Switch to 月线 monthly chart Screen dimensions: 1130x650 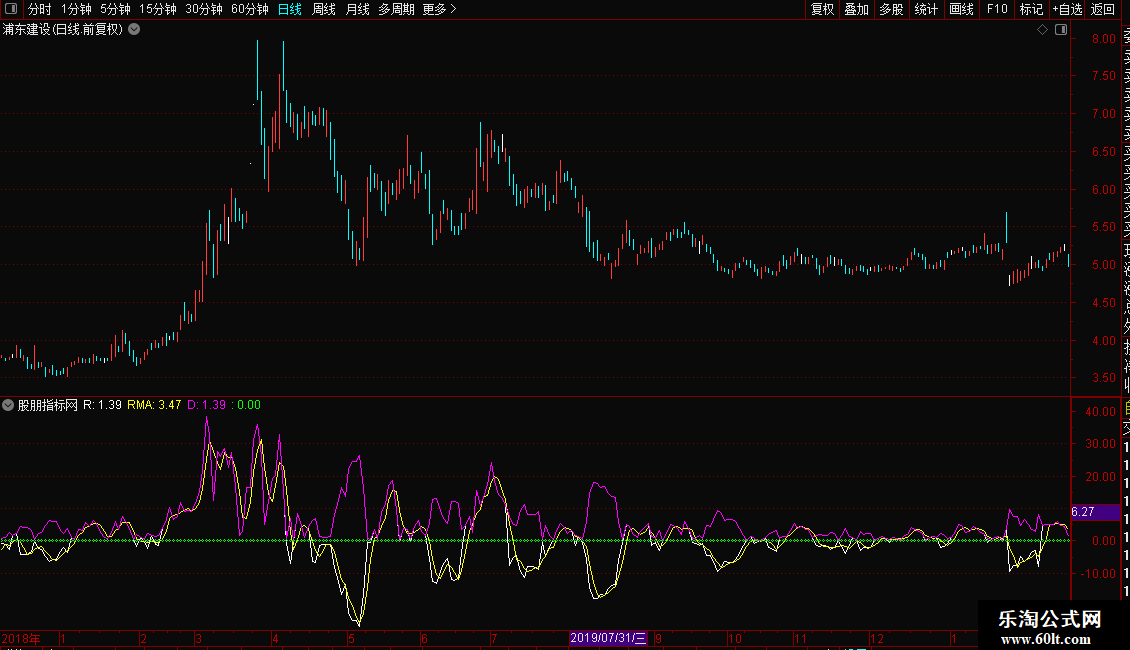(x=357, y=9)
